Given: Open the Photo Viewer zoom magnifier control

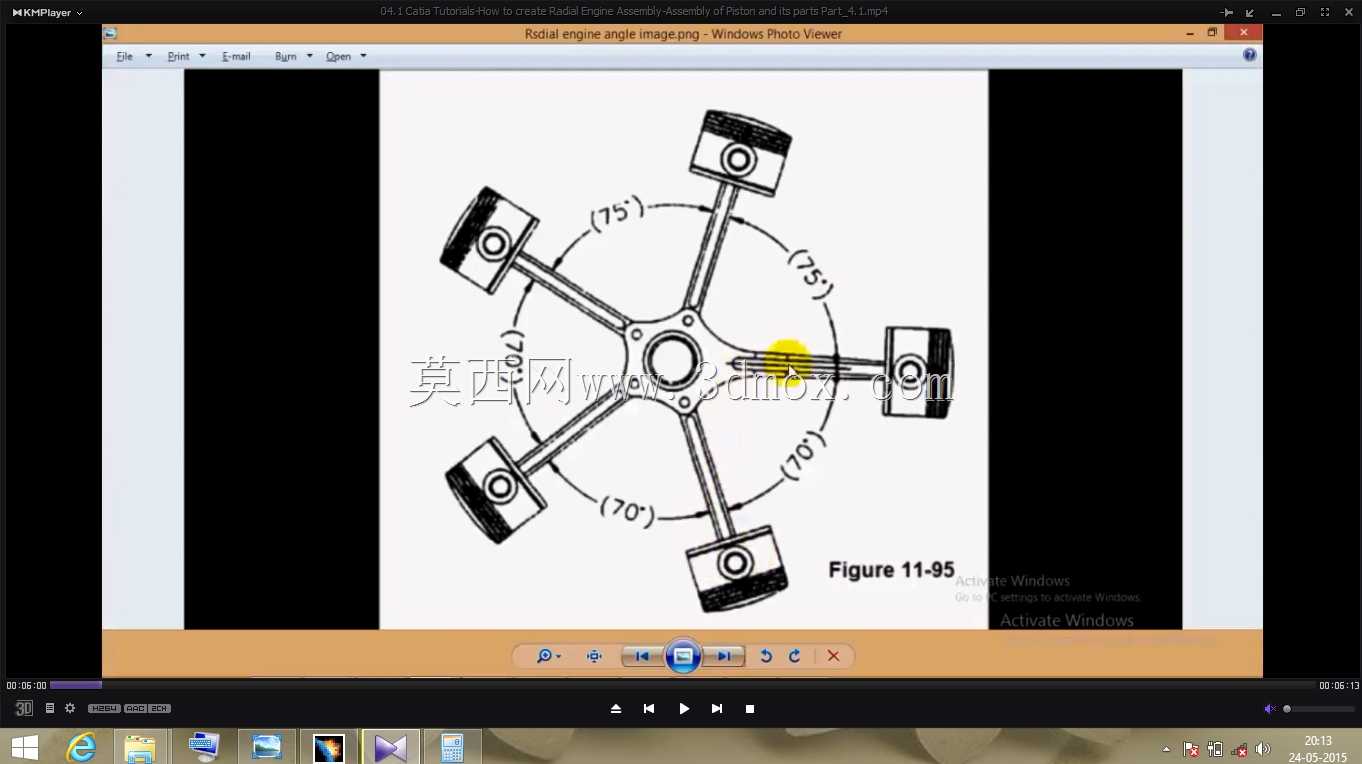Looking at the screenshot, I should point(548,656).
